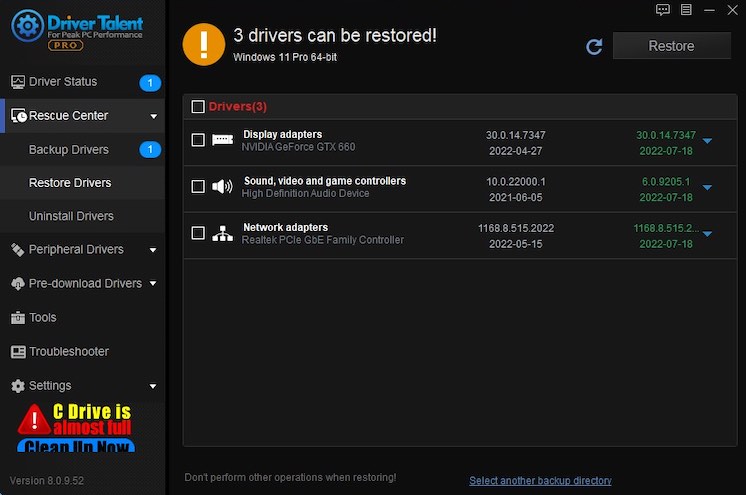This screenshot has height=495, width=746.
Task: Collapse the Rescue Center submenu arrow
Action: (153, 116)
